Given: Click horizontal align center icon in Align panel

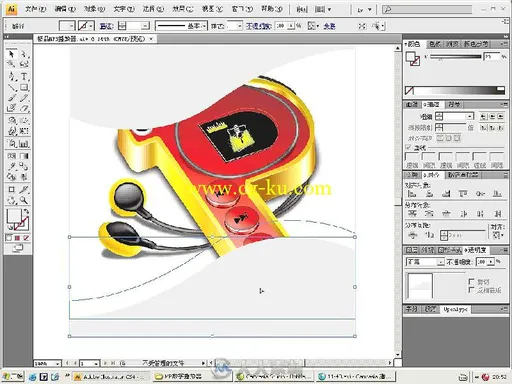Looking at the screenshot, I should (429, 193).
